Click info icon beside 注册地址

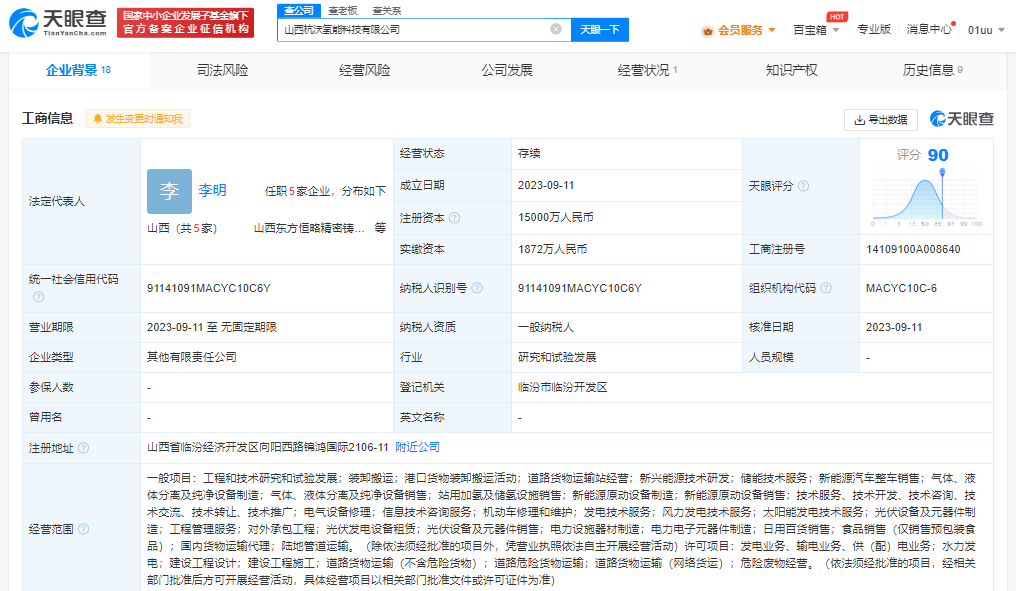coord(84,448)
